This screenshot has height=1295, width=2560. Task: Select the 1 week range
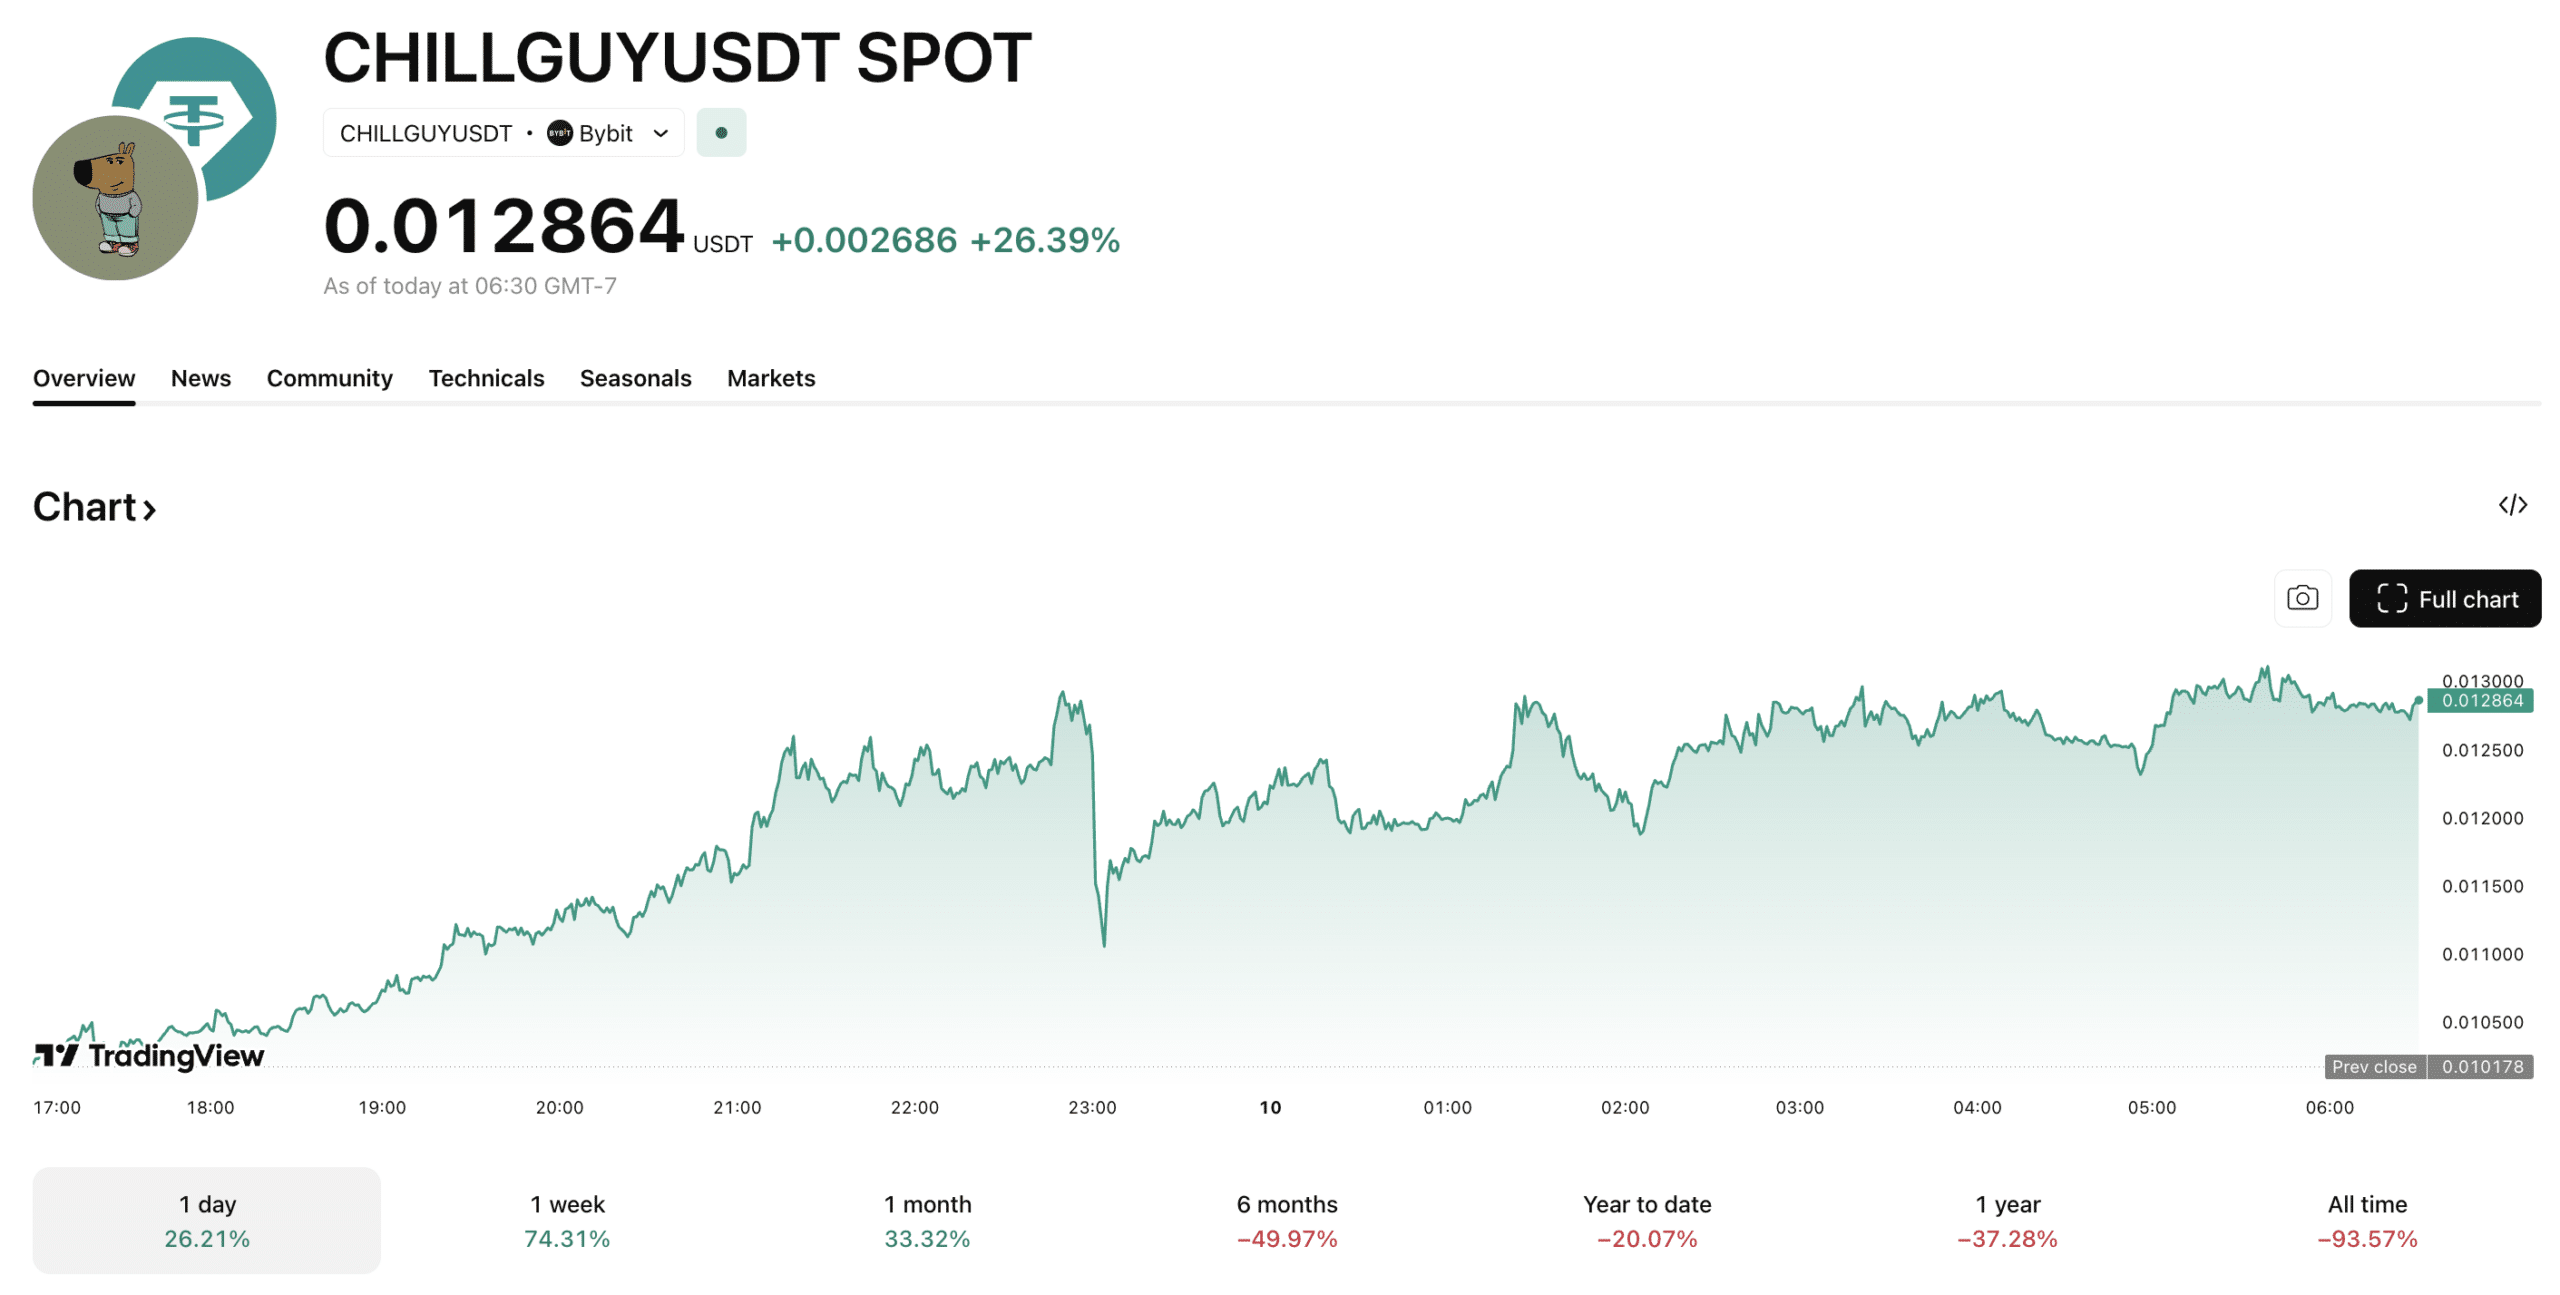567,1220
